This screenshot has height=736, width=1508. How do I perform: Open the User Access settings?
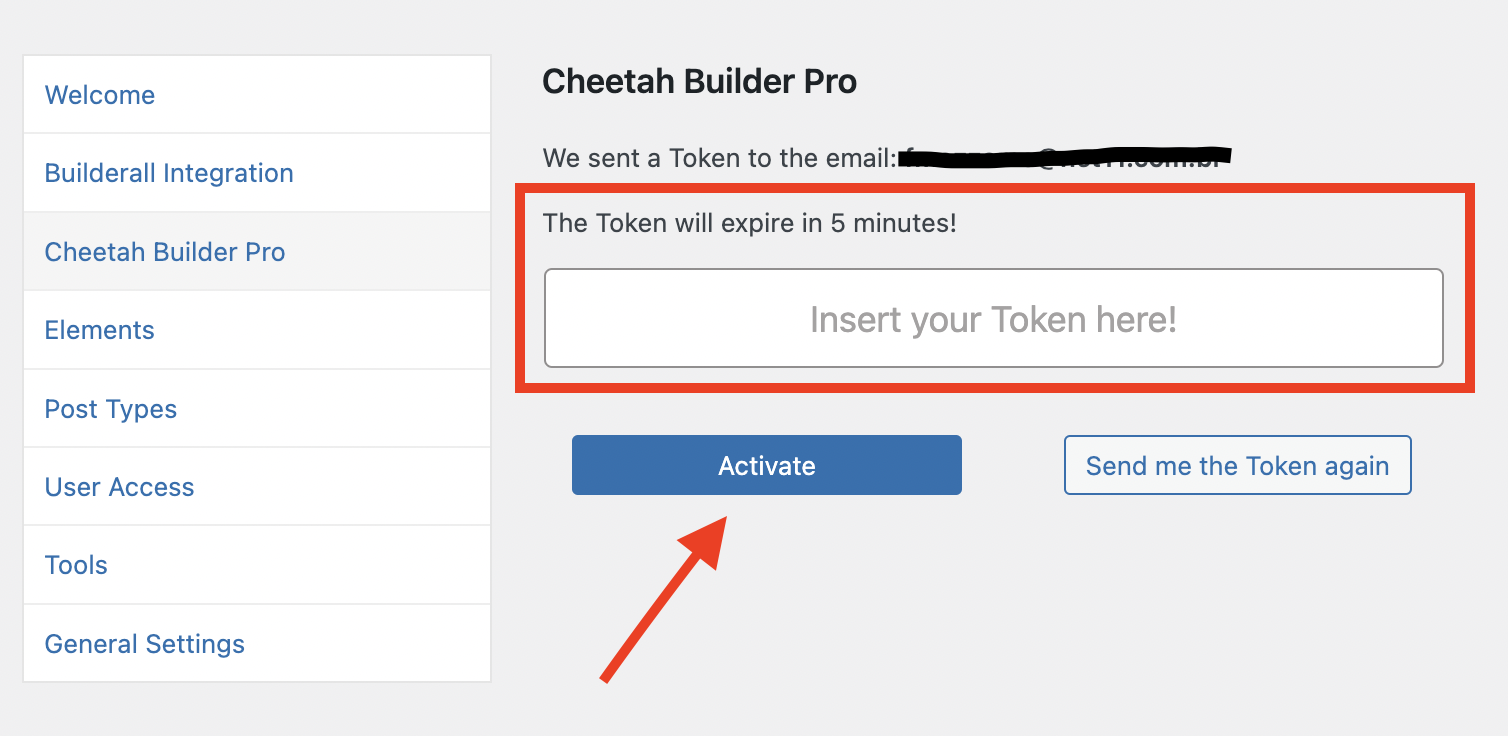tap(118, 486)
